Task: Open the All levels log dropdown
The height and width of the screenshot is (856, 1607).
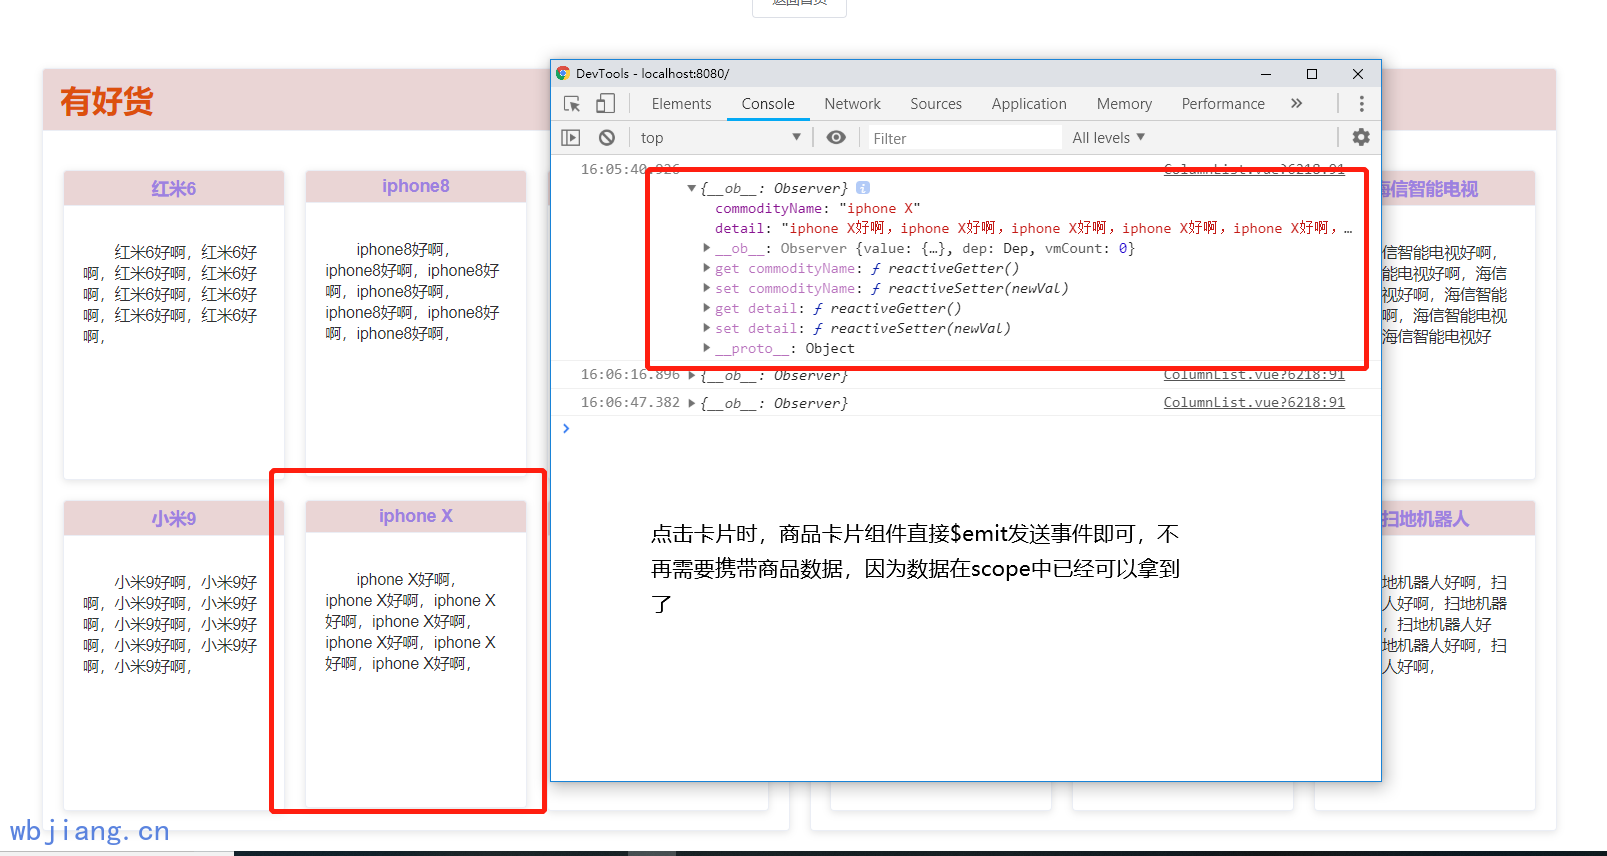Action: click(x=1108, y=138)
